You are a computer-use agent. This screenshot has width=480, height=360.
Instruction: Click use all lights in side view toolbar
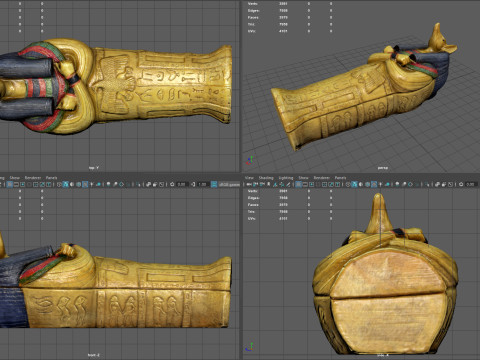point(382,184)
